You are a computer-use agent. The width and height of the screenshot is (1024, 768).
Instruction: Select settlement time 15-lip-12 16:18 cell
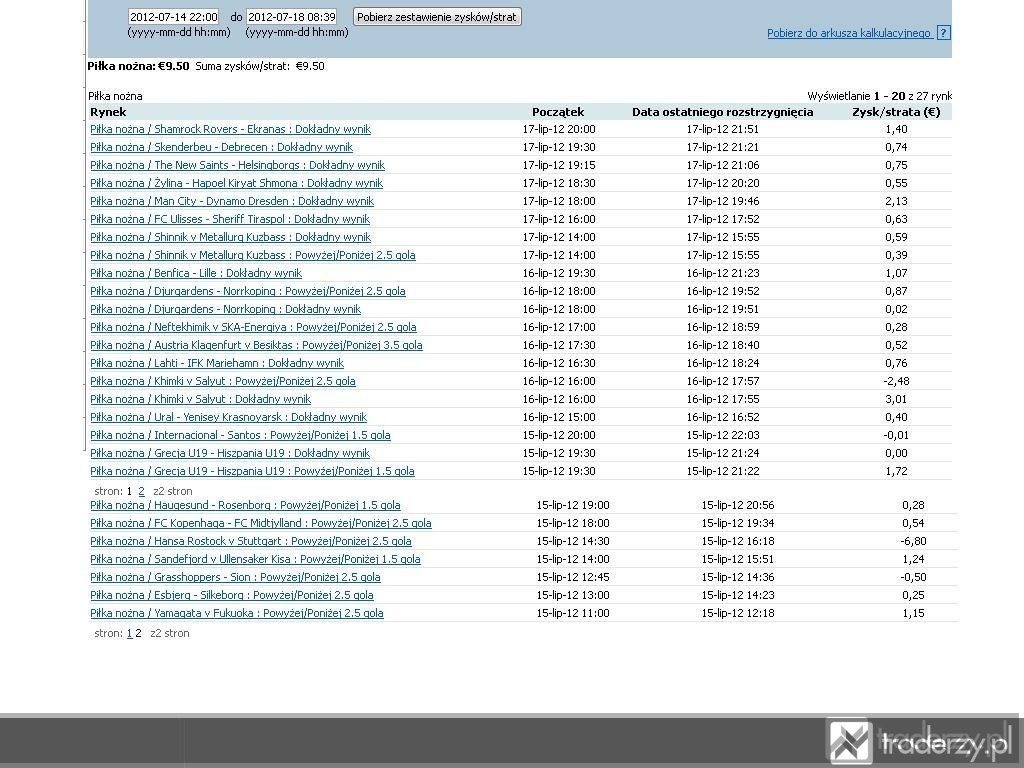(x=738, y=541)
